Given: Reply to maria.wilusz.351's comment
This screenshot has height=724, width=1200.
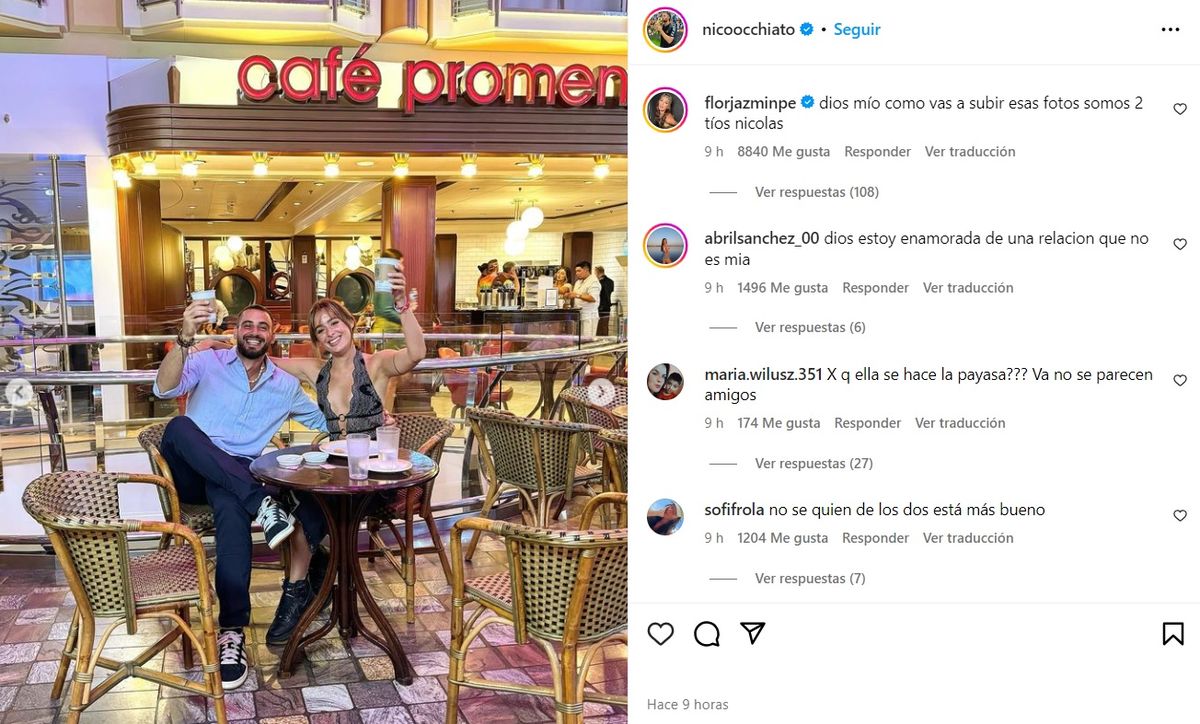Looking at the screenshot, I should click(867, 423).
